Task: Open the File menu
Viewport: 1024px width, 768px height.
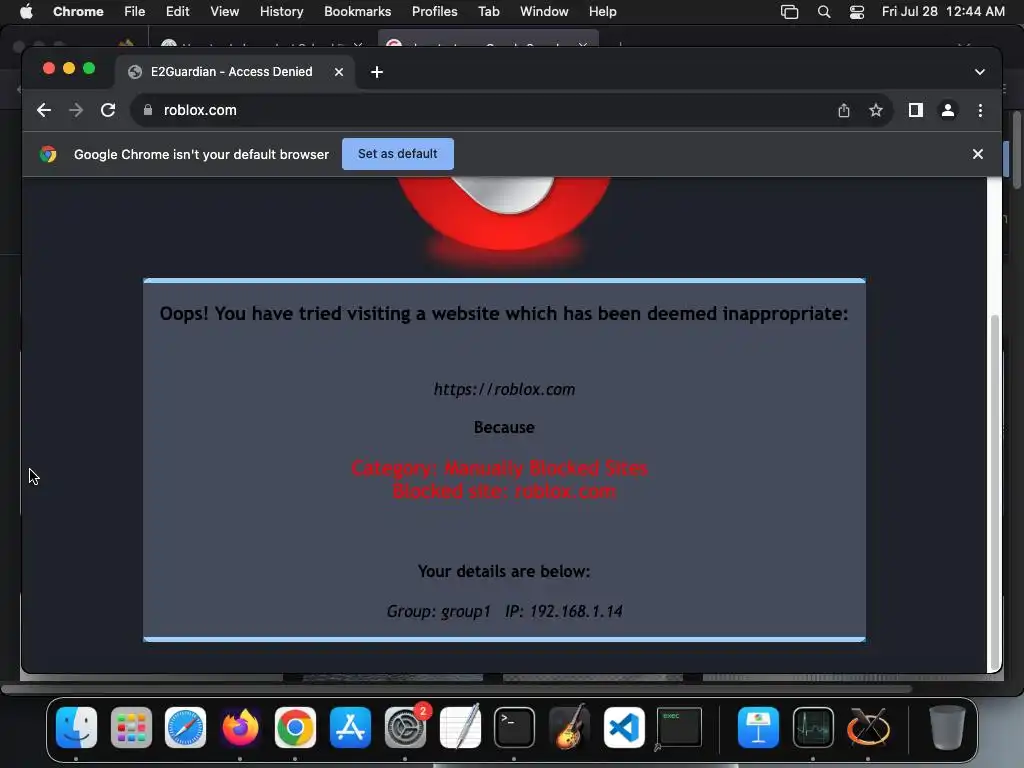Action: point(135,12)
